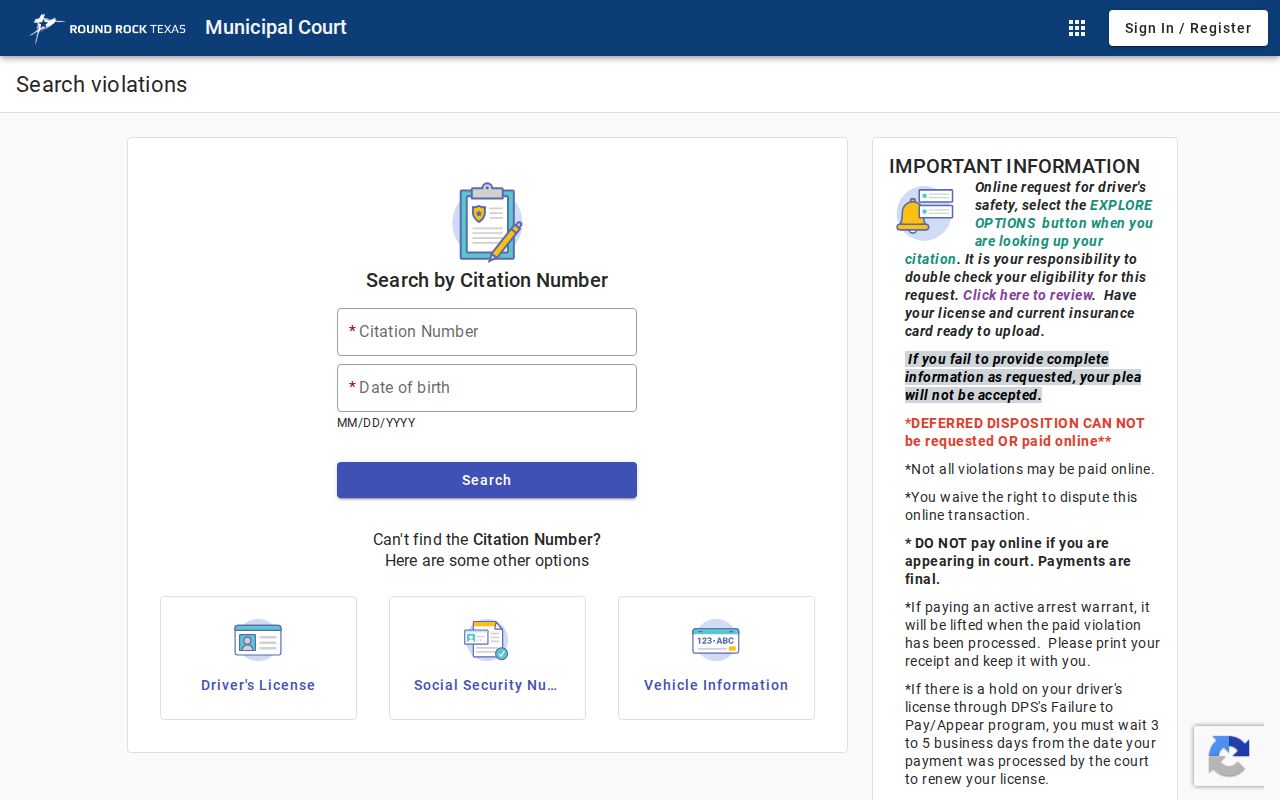Click the blue Search button
This screenshot has height=800, width=1280.
pyautogui.click(x=487, y=480)
